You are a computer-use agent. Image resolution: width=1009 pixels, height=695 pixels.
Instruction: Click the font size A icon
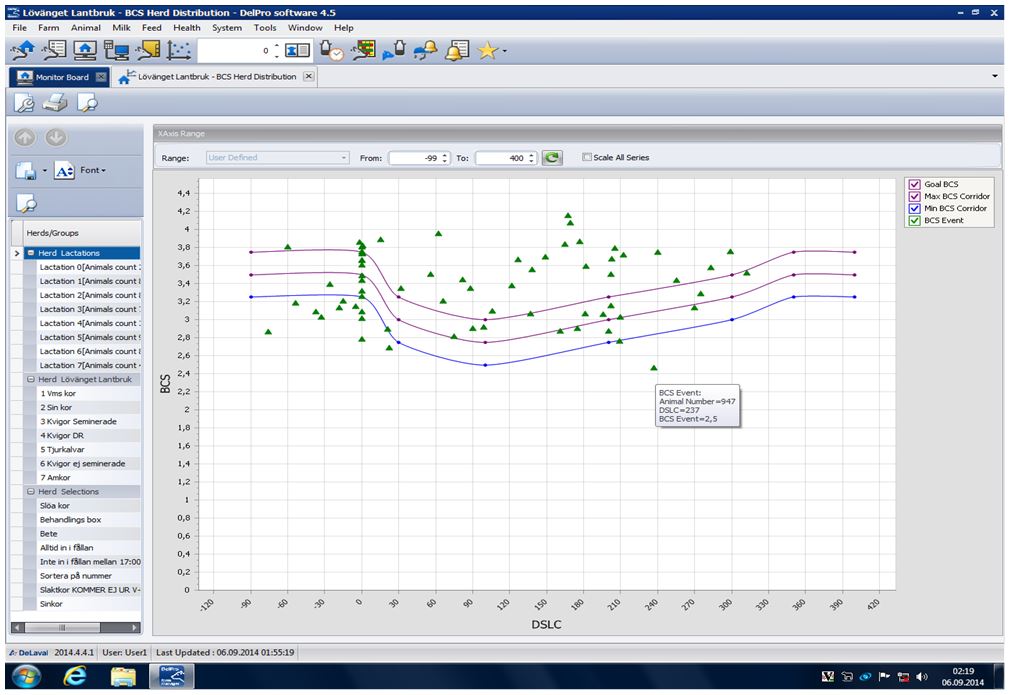(64, 171)
